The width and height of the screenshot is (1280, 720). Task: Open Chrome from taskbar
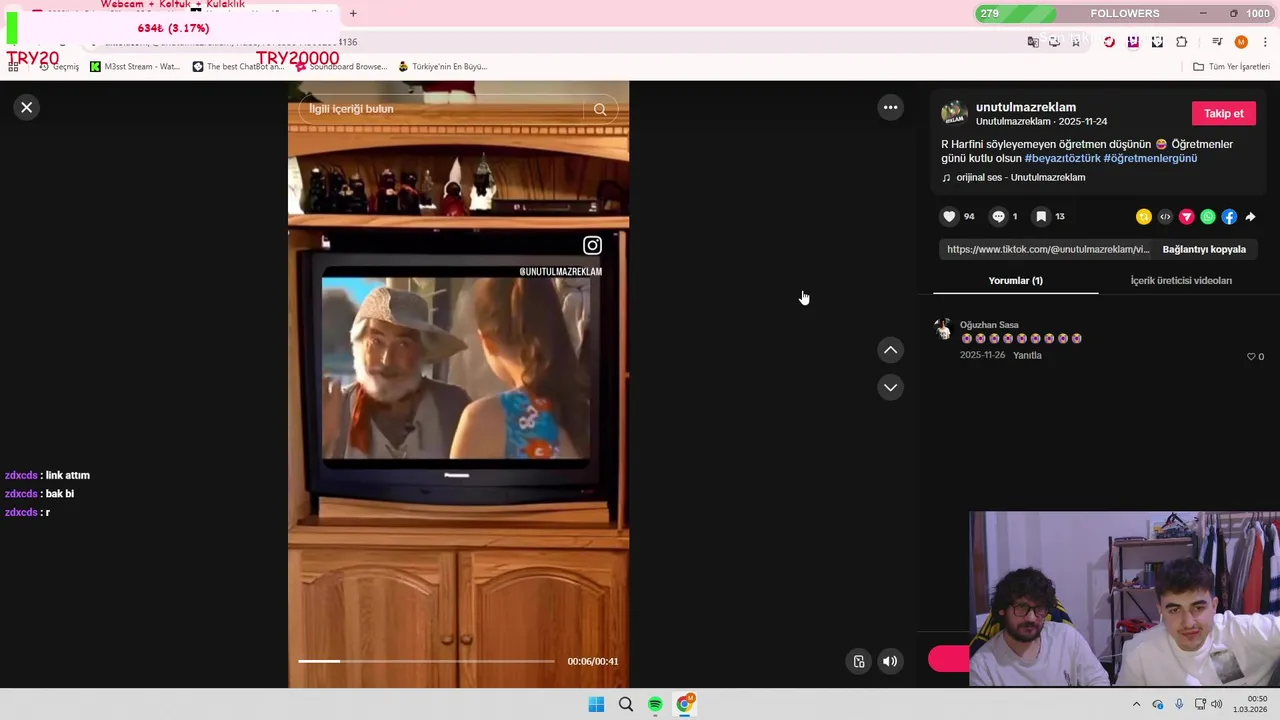click(x=685, y=704)
